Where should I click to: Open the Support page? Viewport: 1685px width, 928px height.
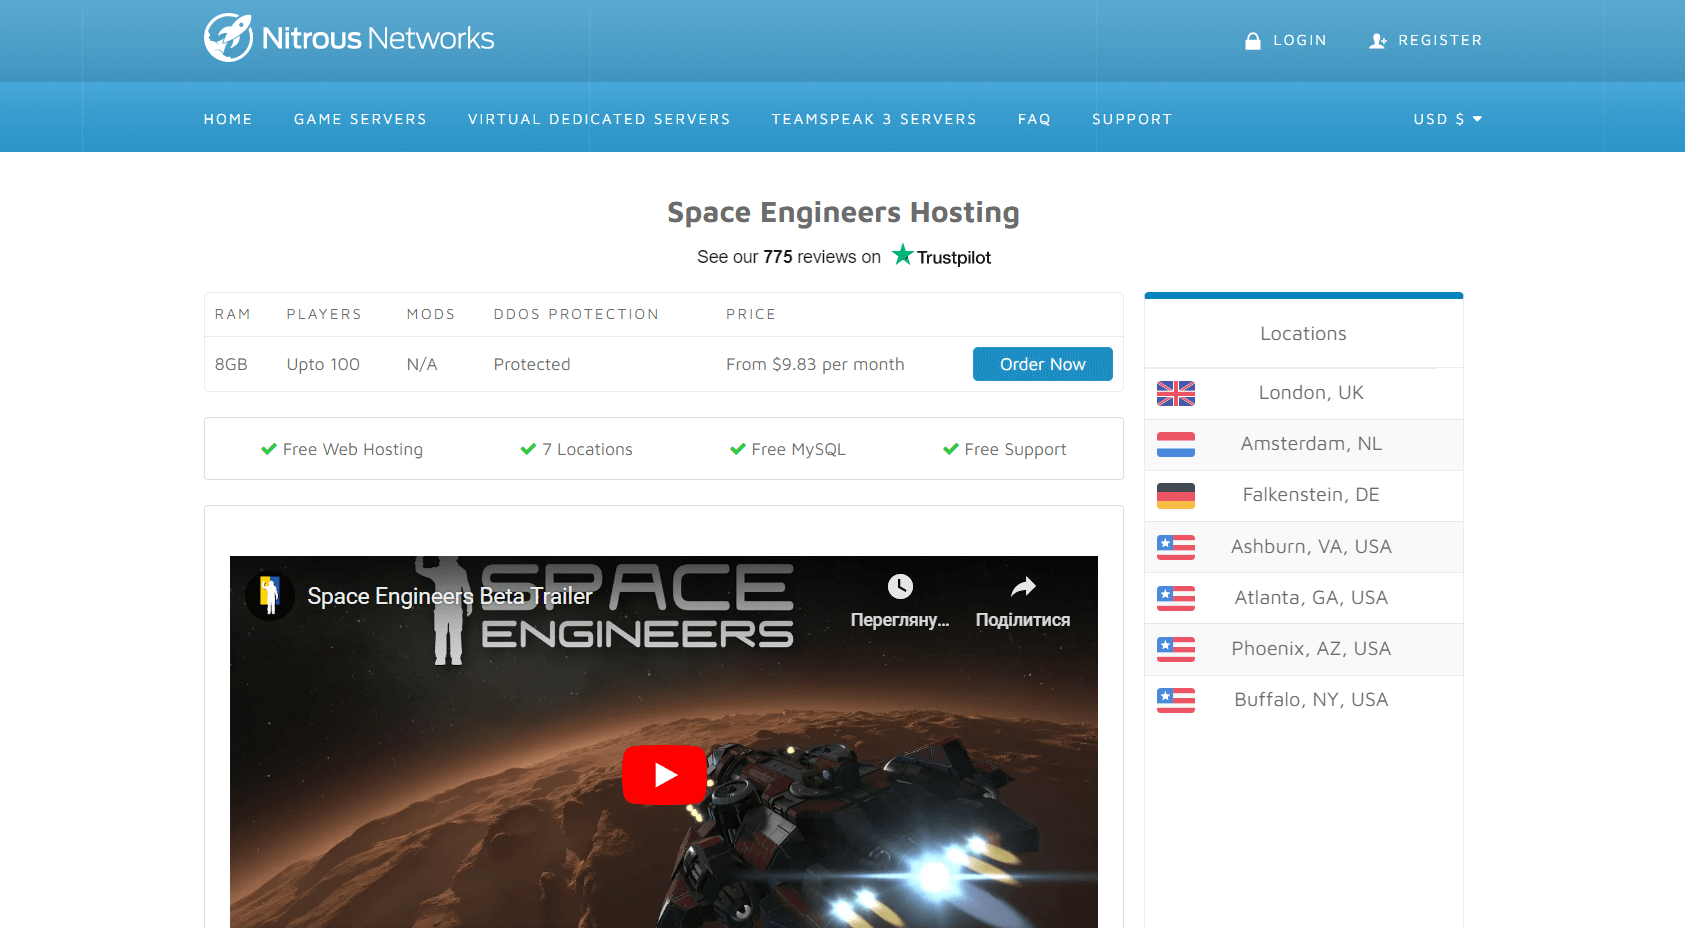pyautogui.click(x=1132, y=119)
